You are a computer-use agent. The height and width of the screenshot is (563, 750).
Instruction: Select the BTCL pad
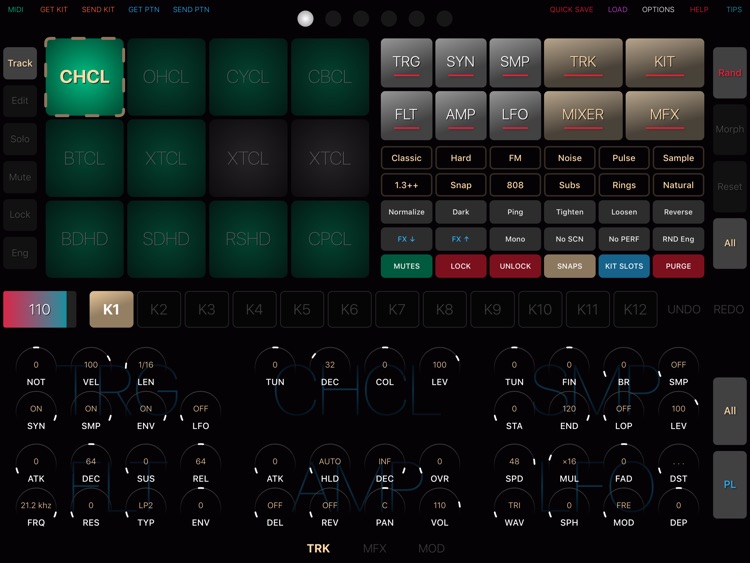[x=85, y=158]
